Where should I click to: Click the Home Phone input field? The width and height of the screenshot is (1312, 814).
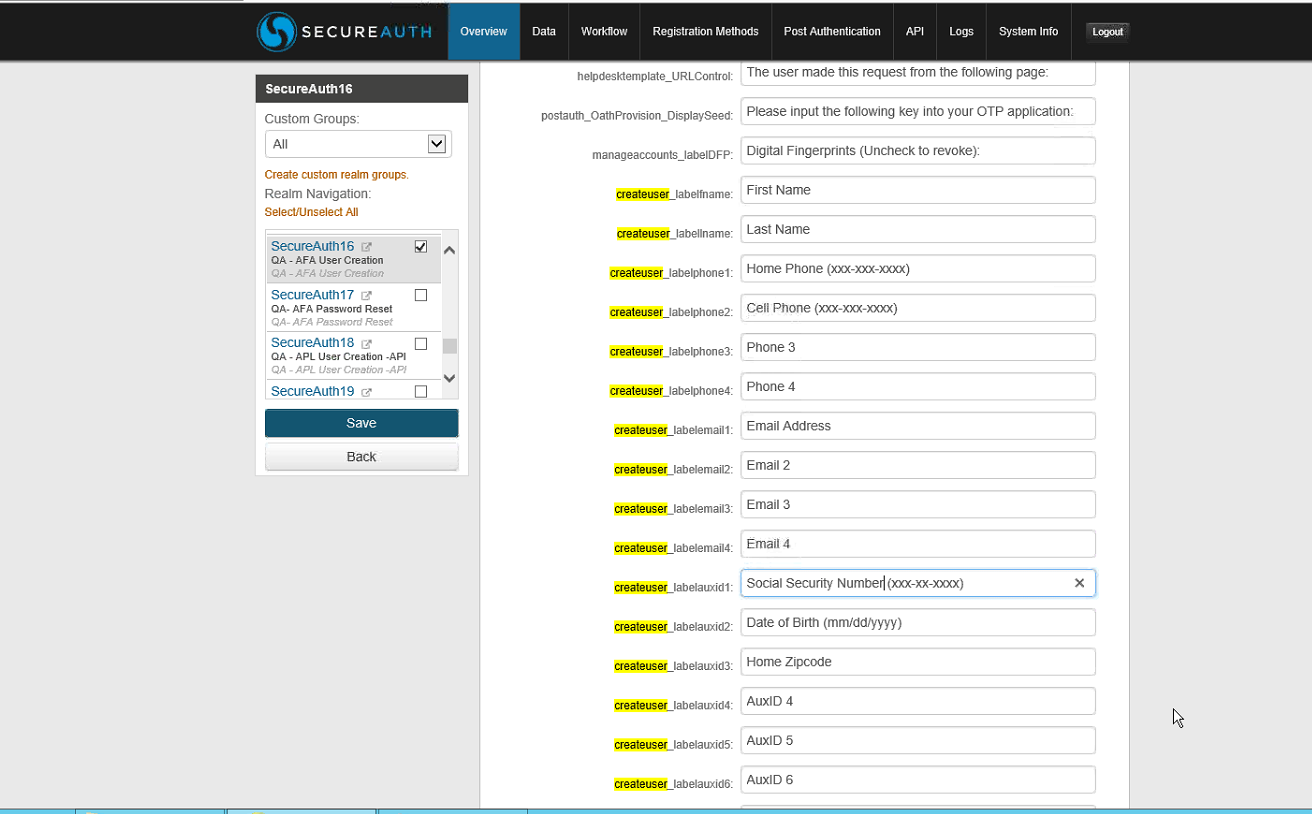(x=918, y=269)
